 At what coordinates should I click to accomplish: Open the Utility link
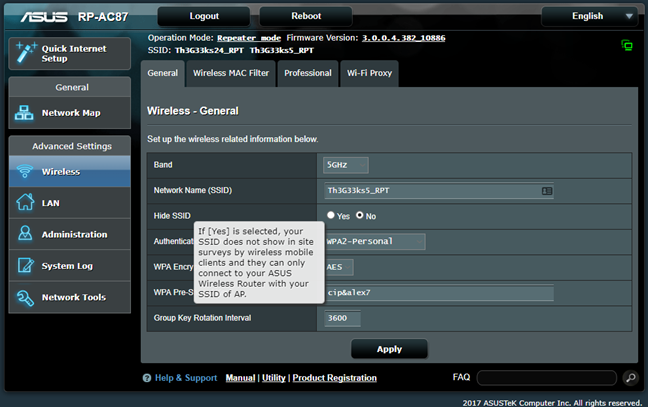(x=274, y=378)
